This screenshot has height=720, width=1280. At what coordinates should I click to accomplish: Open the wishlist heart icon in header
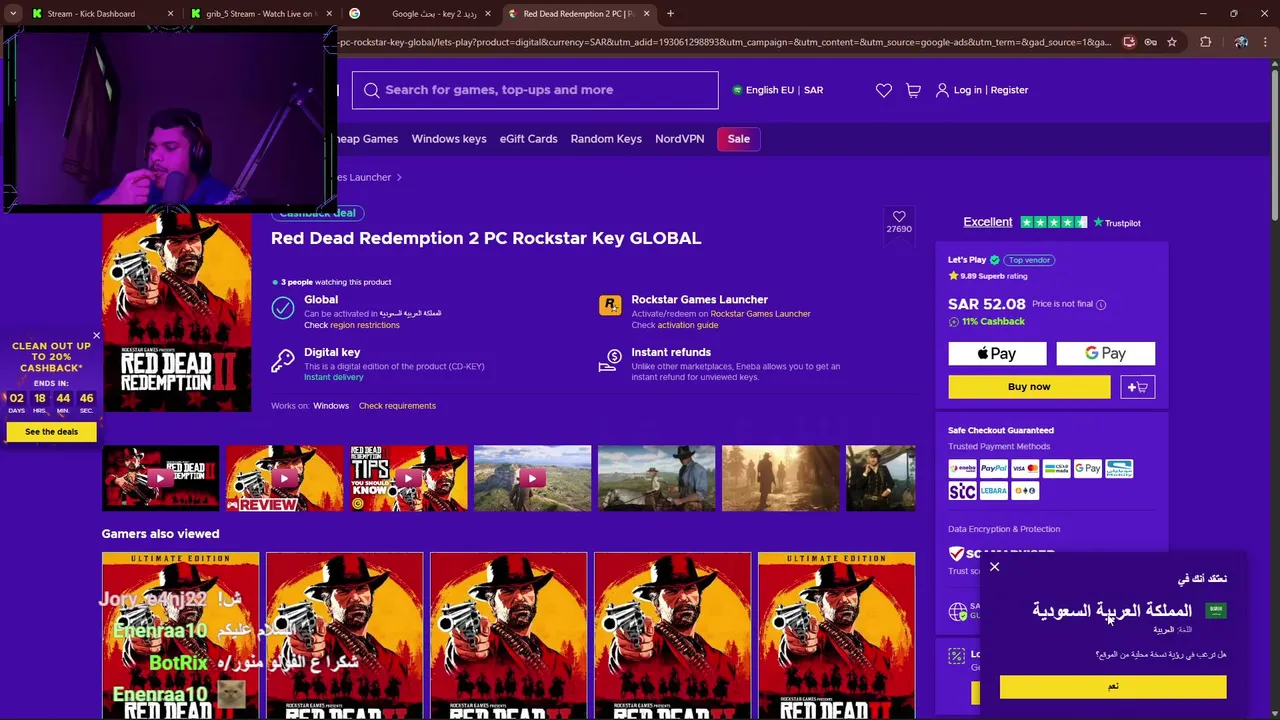click(884, 90)
